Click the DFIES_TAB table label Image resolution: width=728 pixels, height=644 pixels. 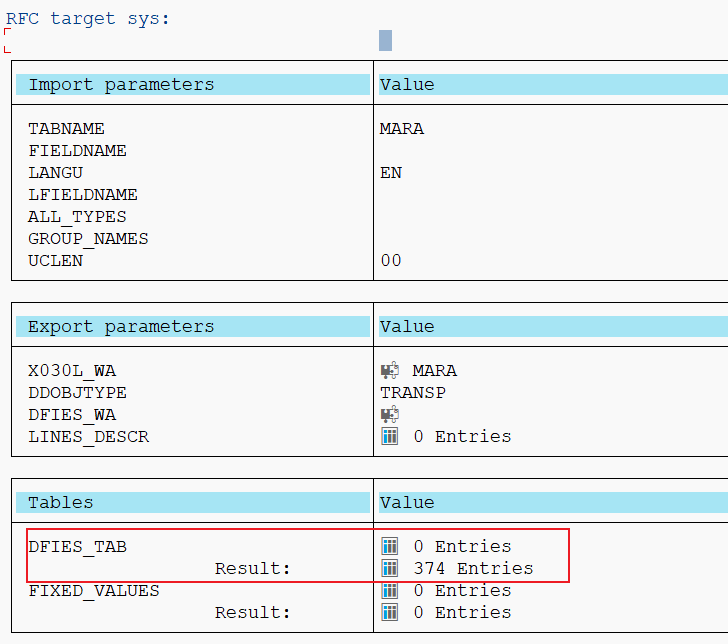[77, 546]
